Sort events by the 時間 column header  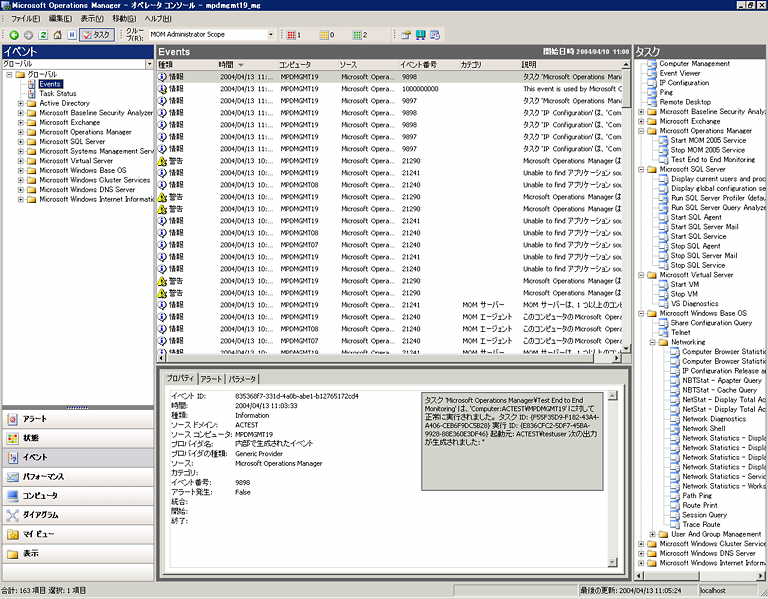click(247, 65)
